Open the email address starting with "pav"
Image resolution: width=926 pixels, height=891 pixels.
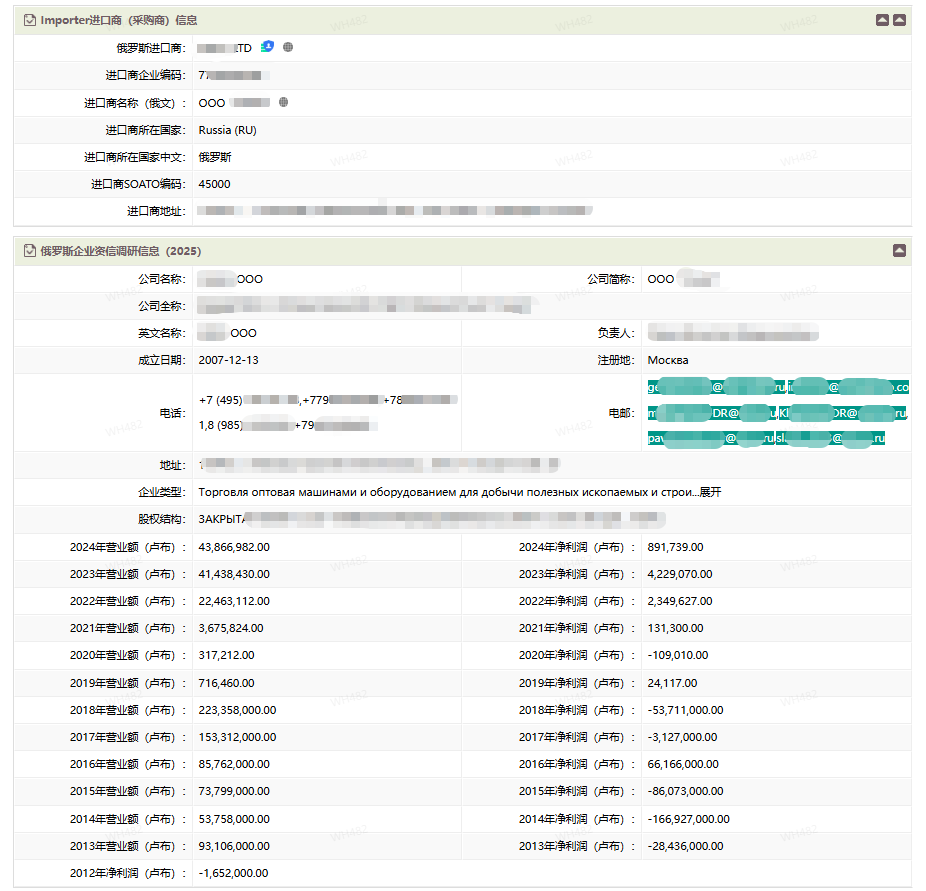tap(710, 439)
